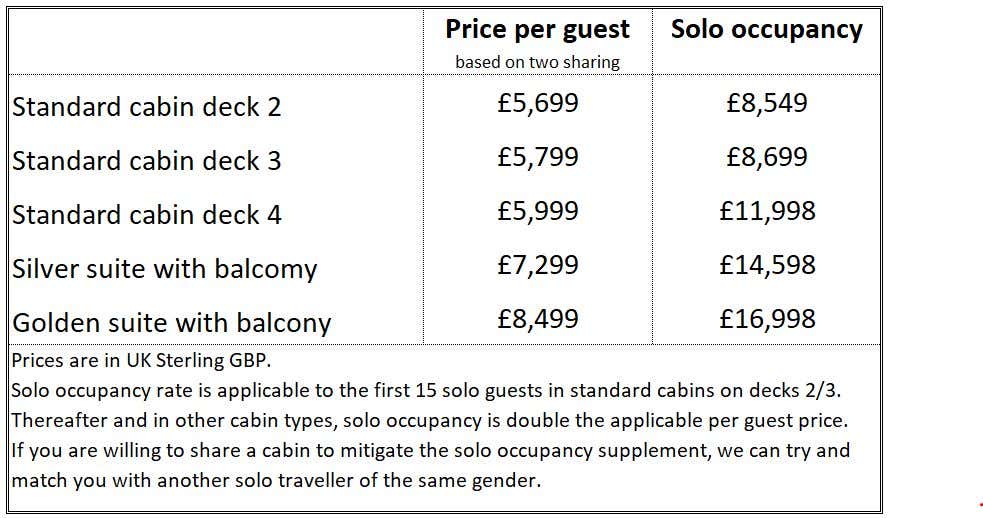Image resolution: width=983 pixels, height=518 pixels.
Task: Select the £5,799 price cell
Action: [537, 157]
